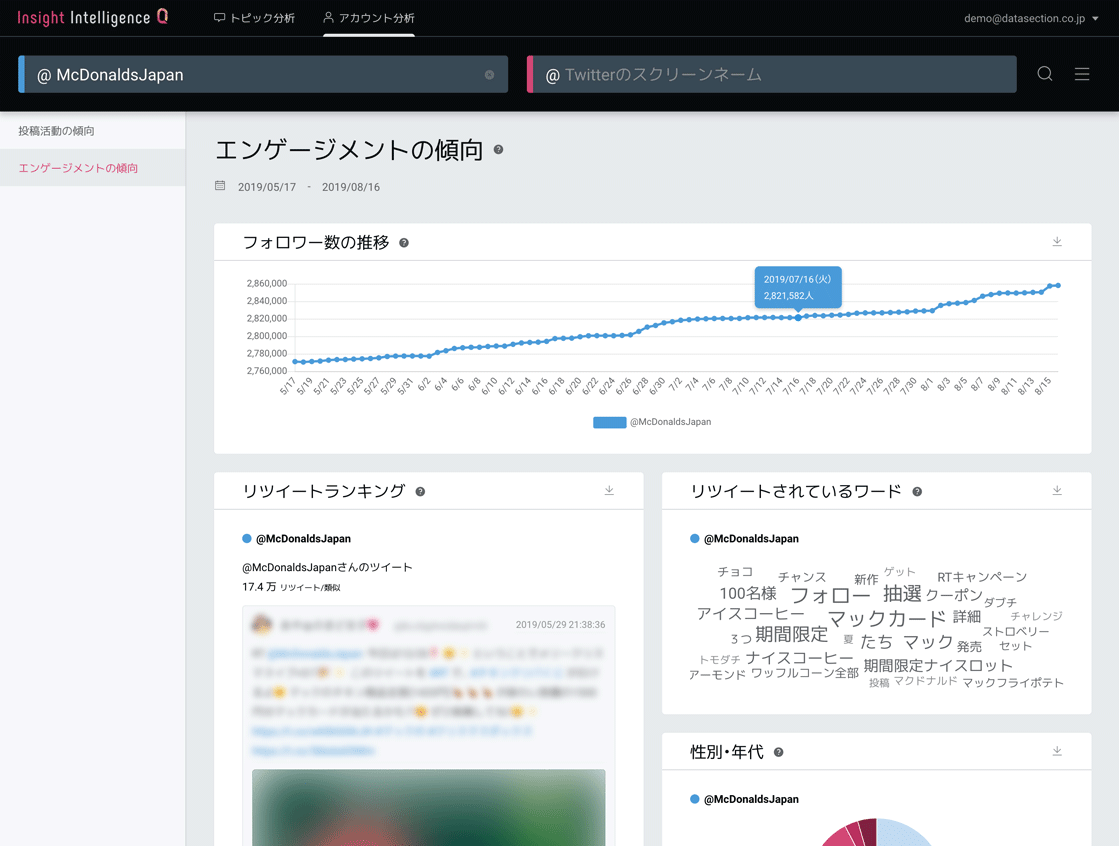Click the word 抽選 in cloud
Screen dimensions: 1120x846
[x=902, y=594]
